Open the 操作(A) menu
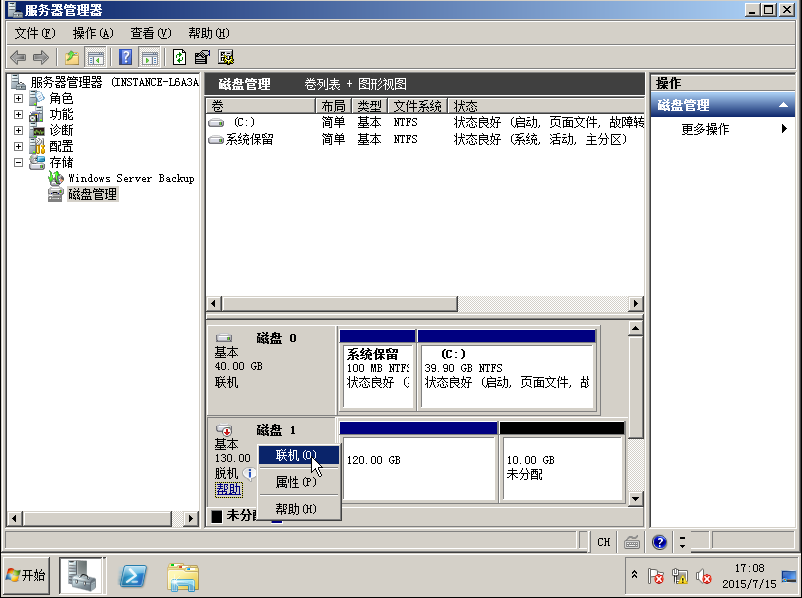 click(x=93, y=33)
